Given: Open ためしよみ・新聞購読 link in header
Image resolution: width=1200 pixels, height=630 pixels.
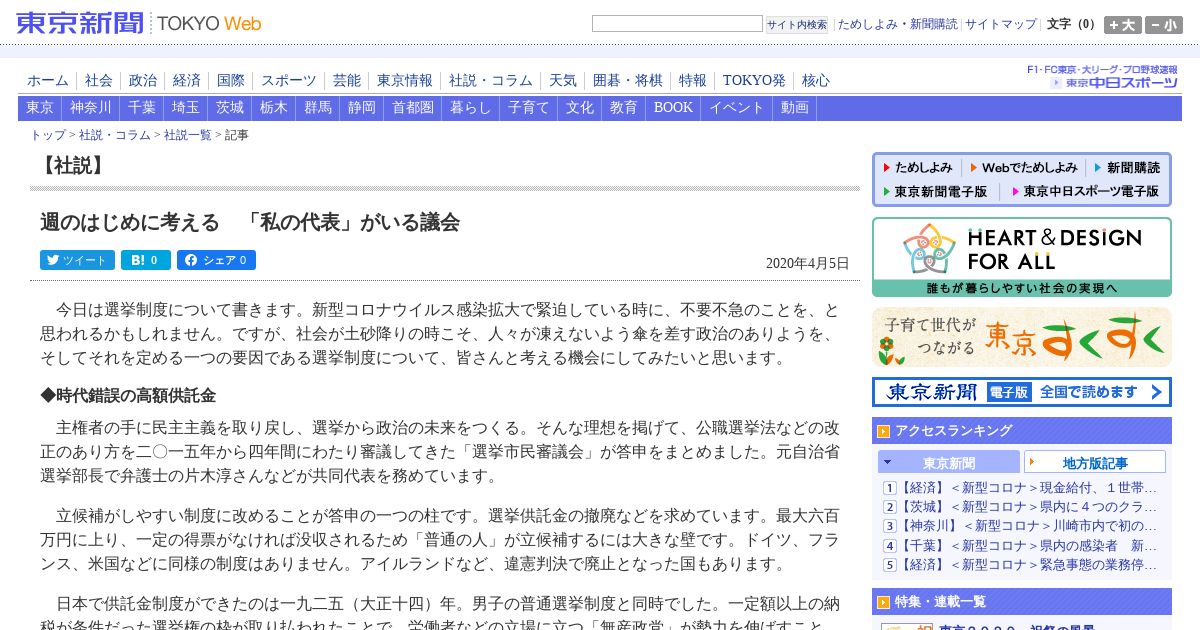Looking at the screenshot, I should tap(897, 24).
